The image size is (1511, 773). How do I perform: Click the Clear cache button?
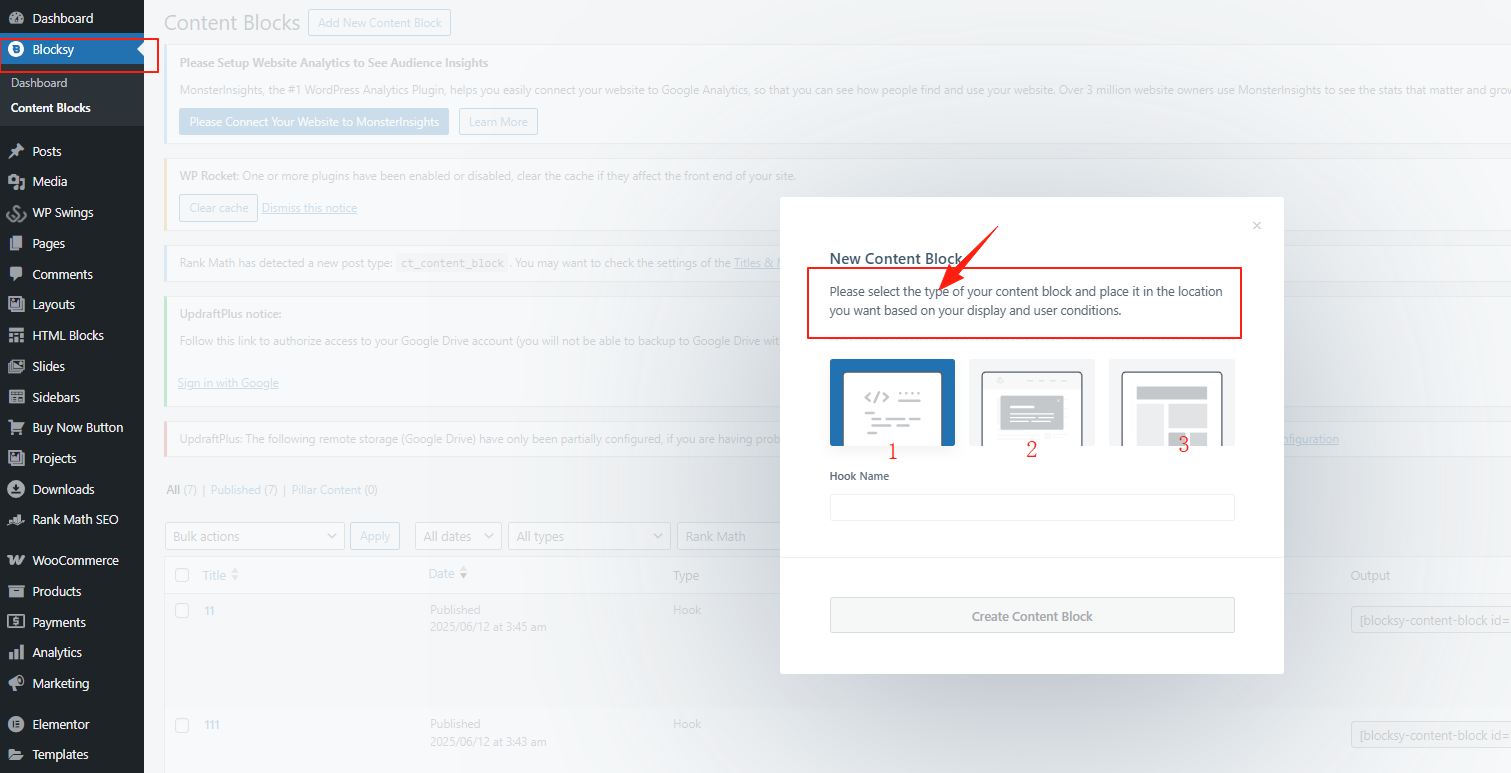coord(219,208)
